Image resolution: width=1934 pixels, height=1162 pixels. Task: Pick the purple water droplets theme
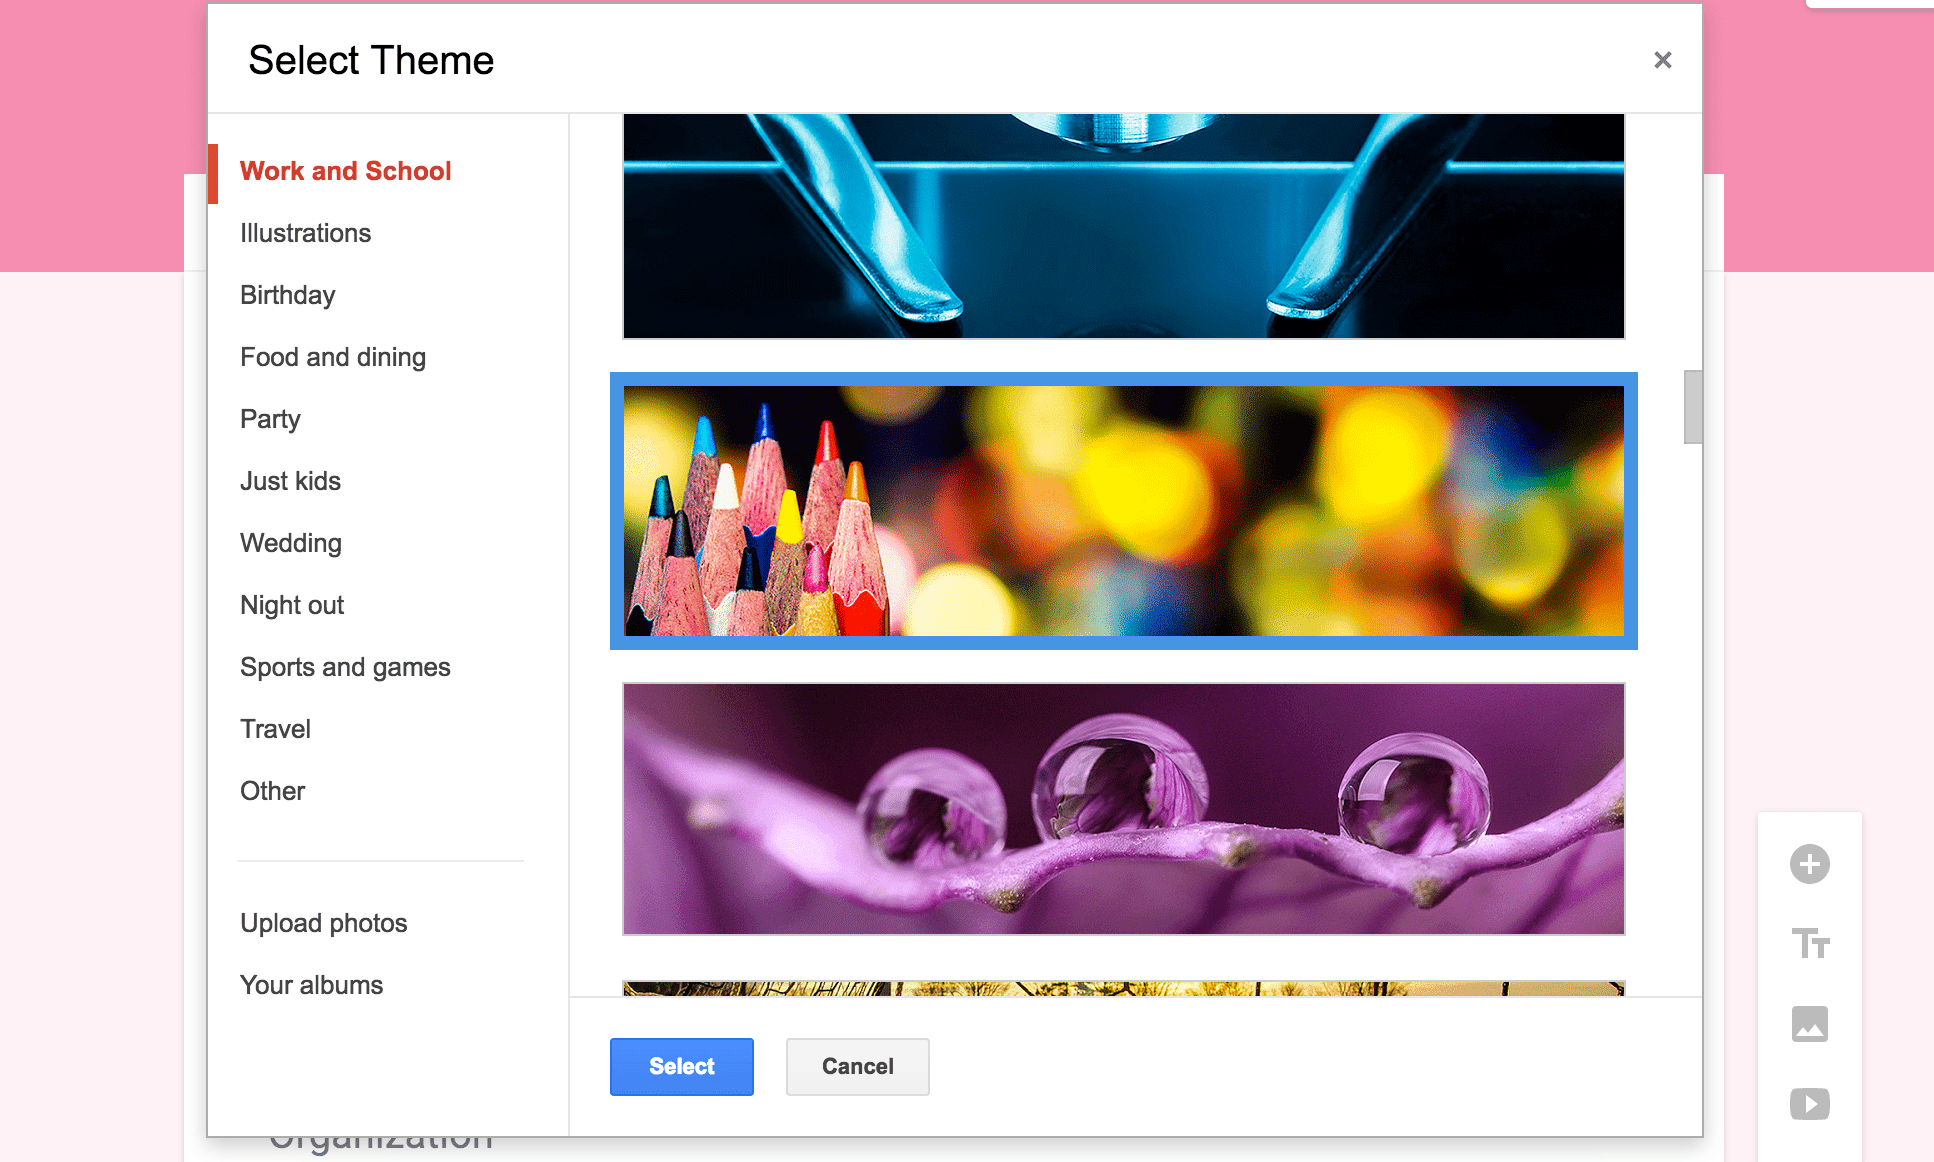[1123, 809]
